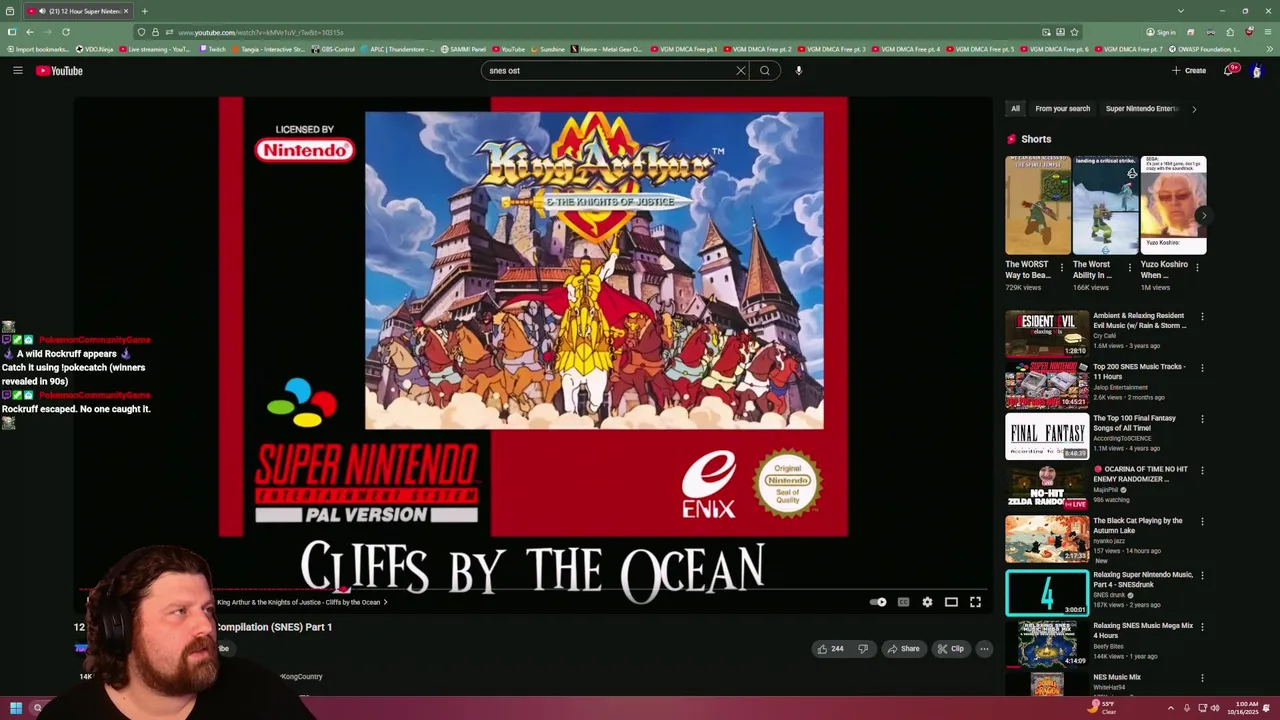Clear the search text with X icon
1280x720 pixels.
(741, 70)
